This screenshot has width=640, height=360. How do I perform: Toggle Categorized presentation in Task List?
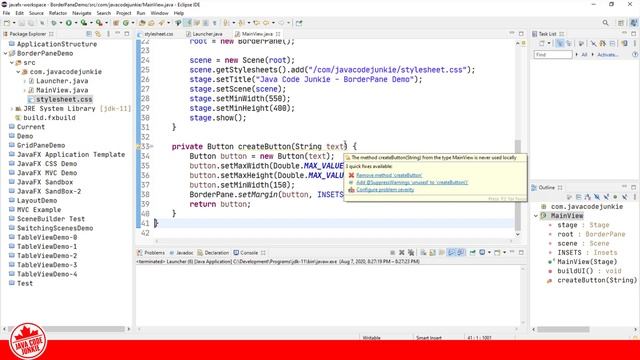(x=560, y=43)
